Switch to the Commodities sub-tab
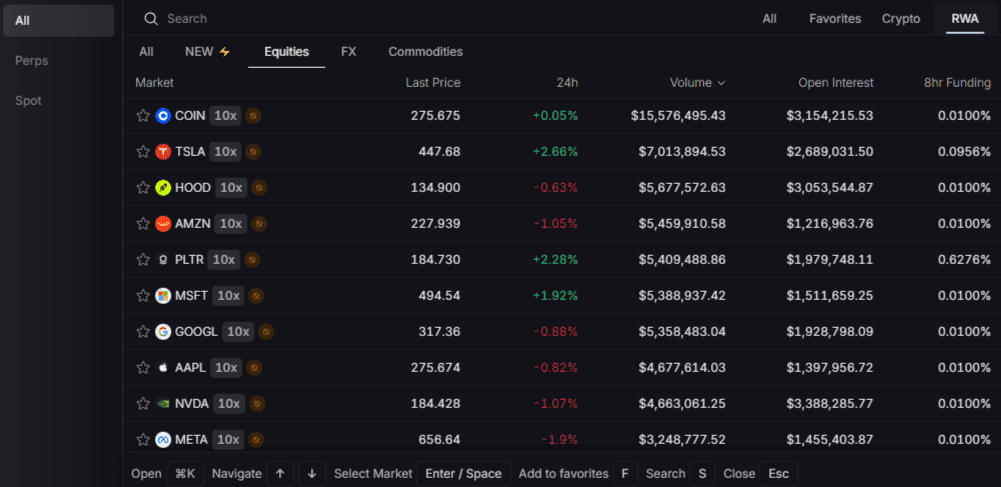 (425, 52)
